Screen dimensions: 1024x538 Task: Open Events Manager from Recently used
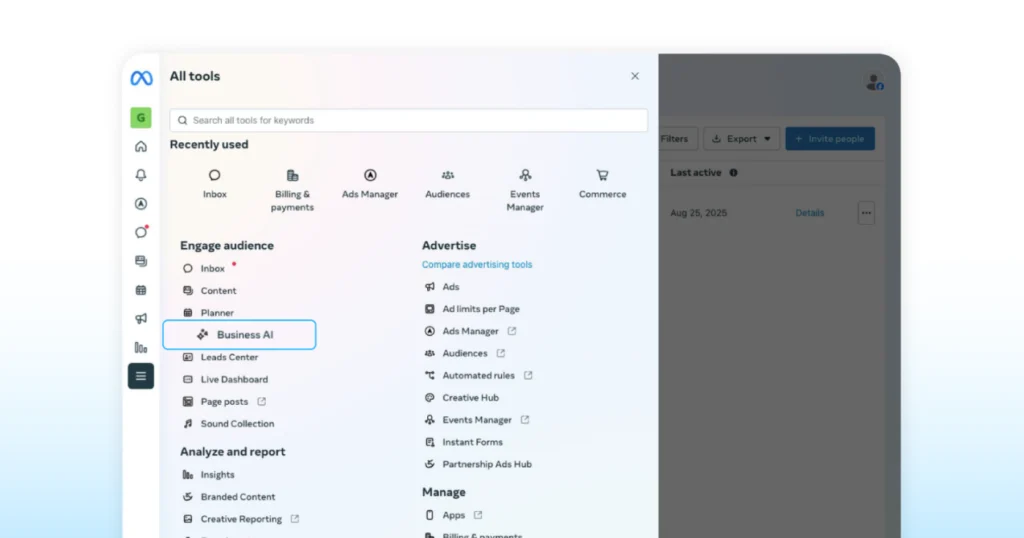[x=525, y=191]
